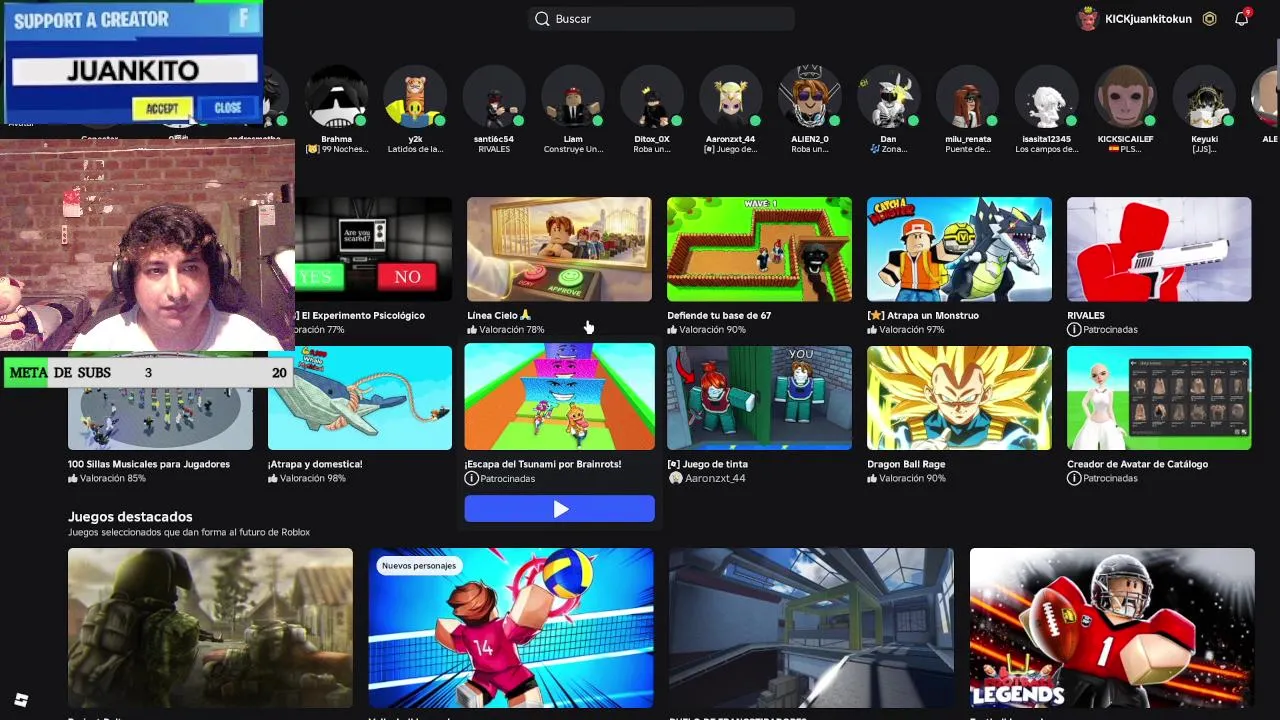
Task: Open the Football Legends featured banner
Action: (x=1112, y=628)
